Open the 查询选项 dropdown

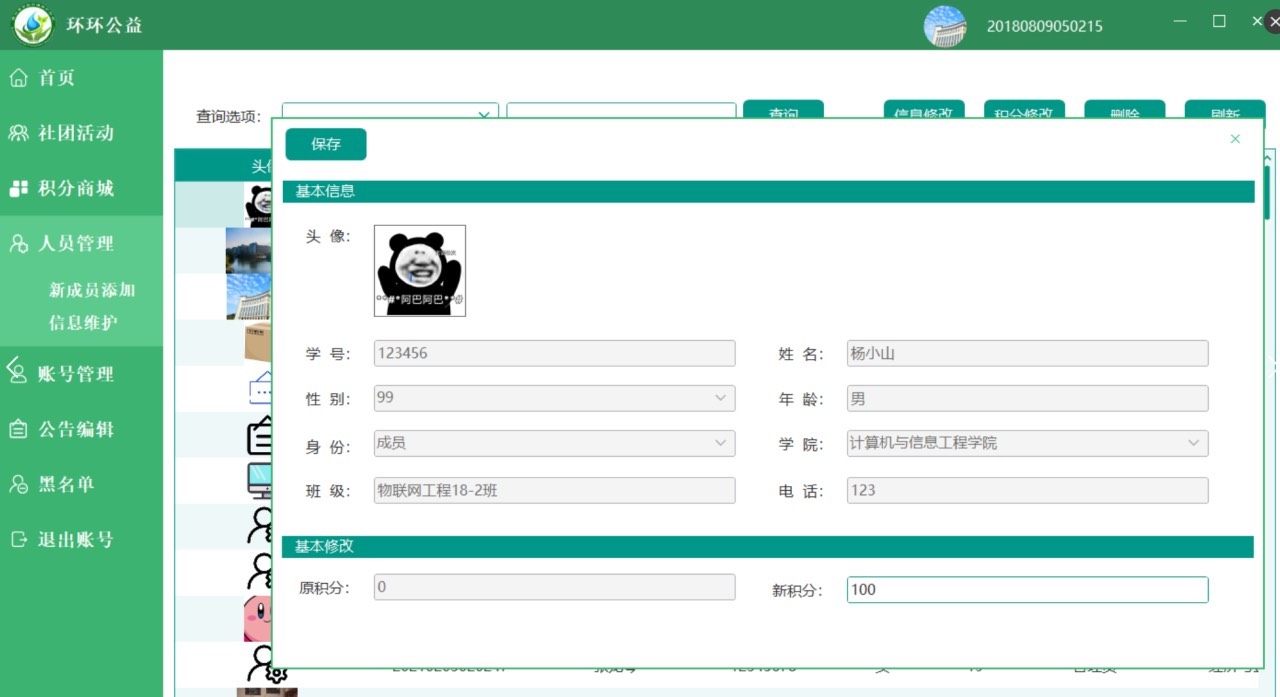390,111
